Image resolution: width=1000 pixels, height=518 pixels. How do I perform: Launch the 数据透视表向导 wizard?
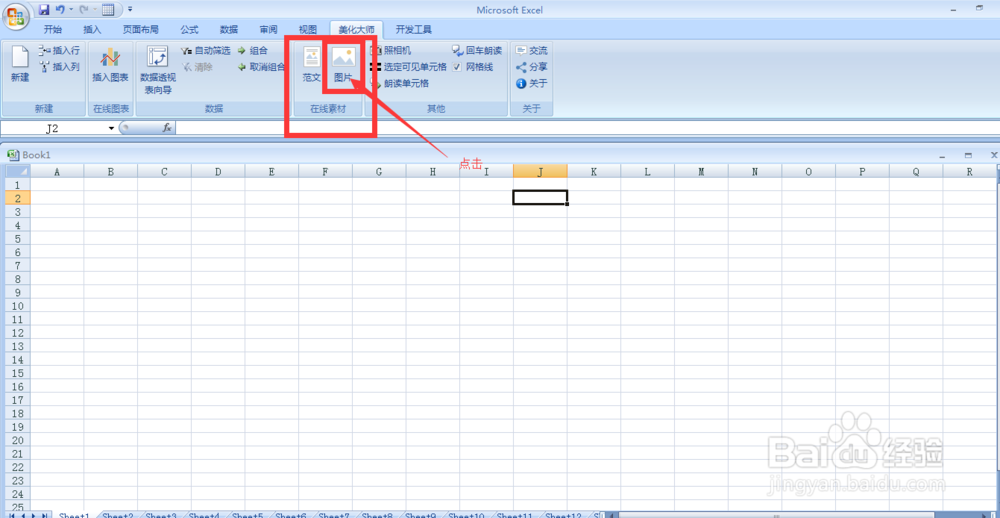[x=157, y=70]
